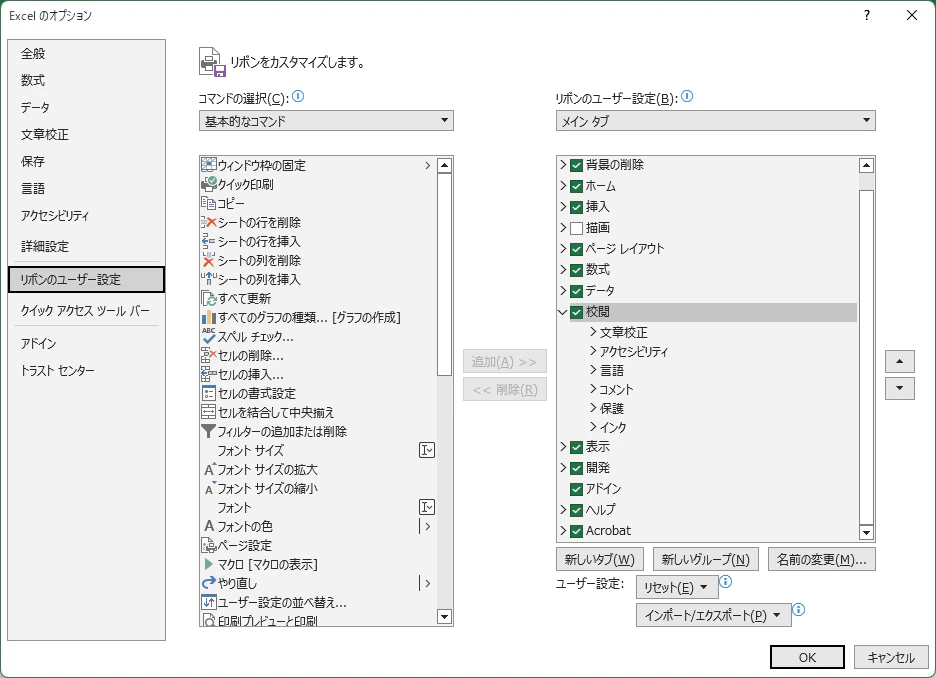Confirm with the OK button
936x678 pixels.
[807, 657]
